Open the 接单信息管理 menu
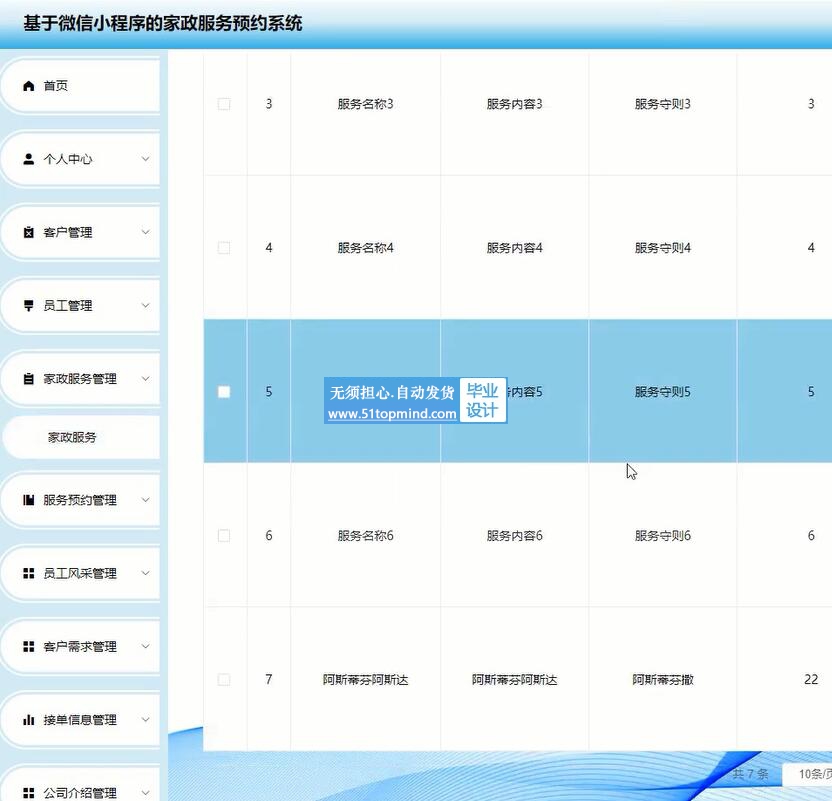 click(x=81, y=720)
